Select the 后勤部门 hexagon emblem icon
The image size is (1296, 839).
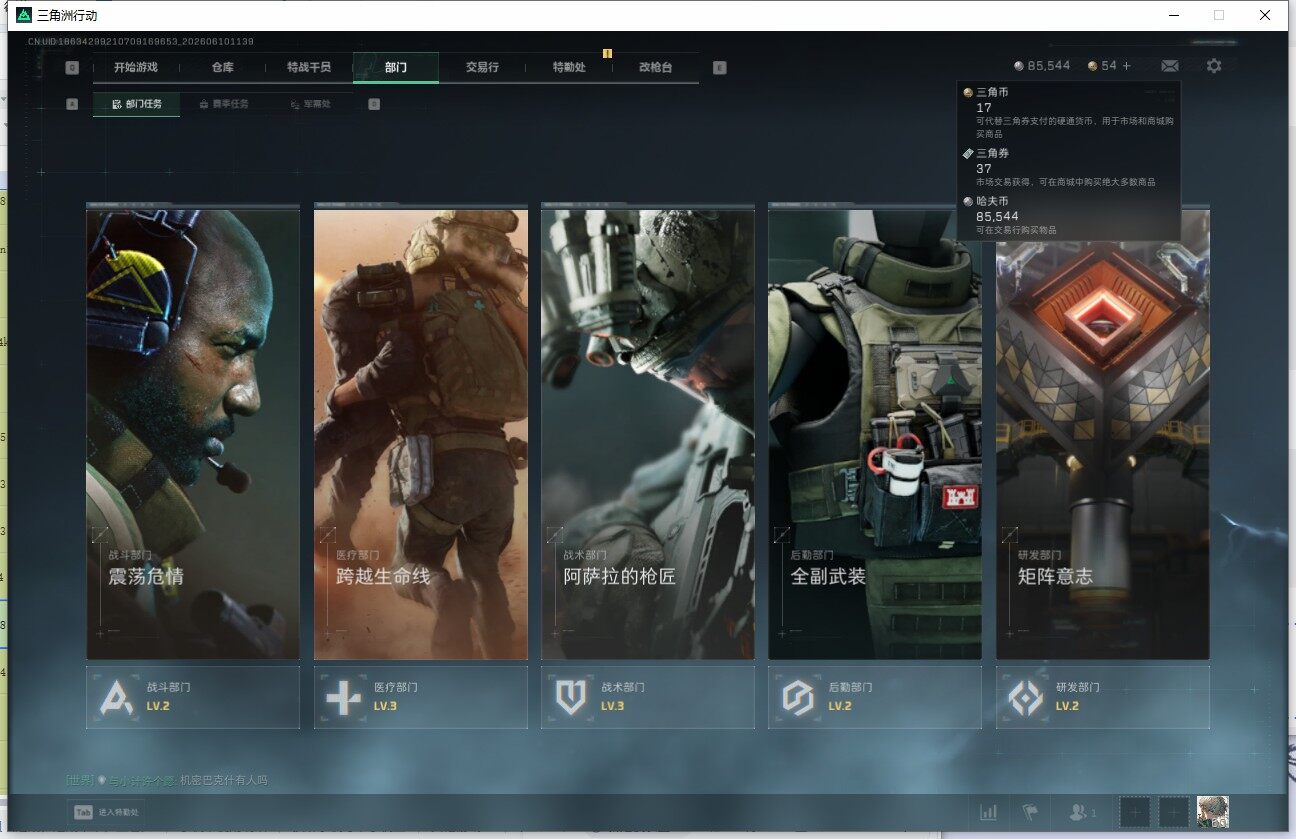click(798, 697)
